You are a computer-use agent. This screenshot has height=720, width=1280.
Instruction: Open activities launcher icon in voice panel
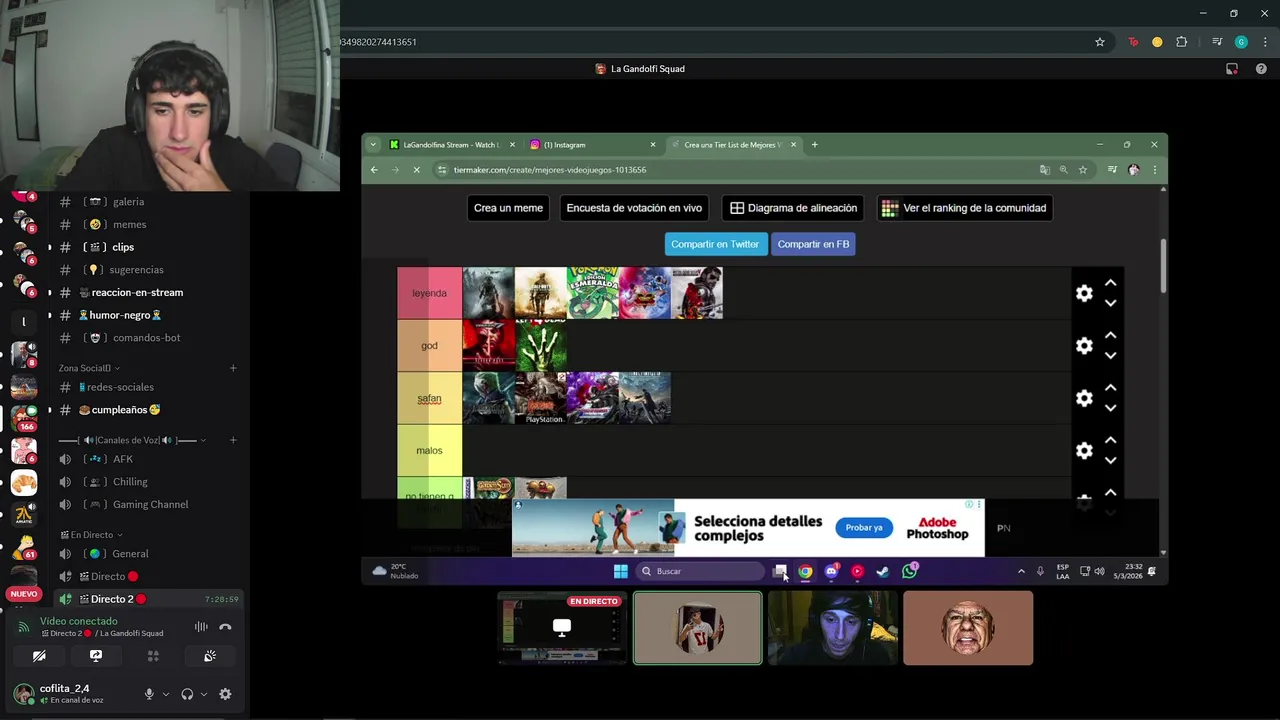click(x=153, y=656)
